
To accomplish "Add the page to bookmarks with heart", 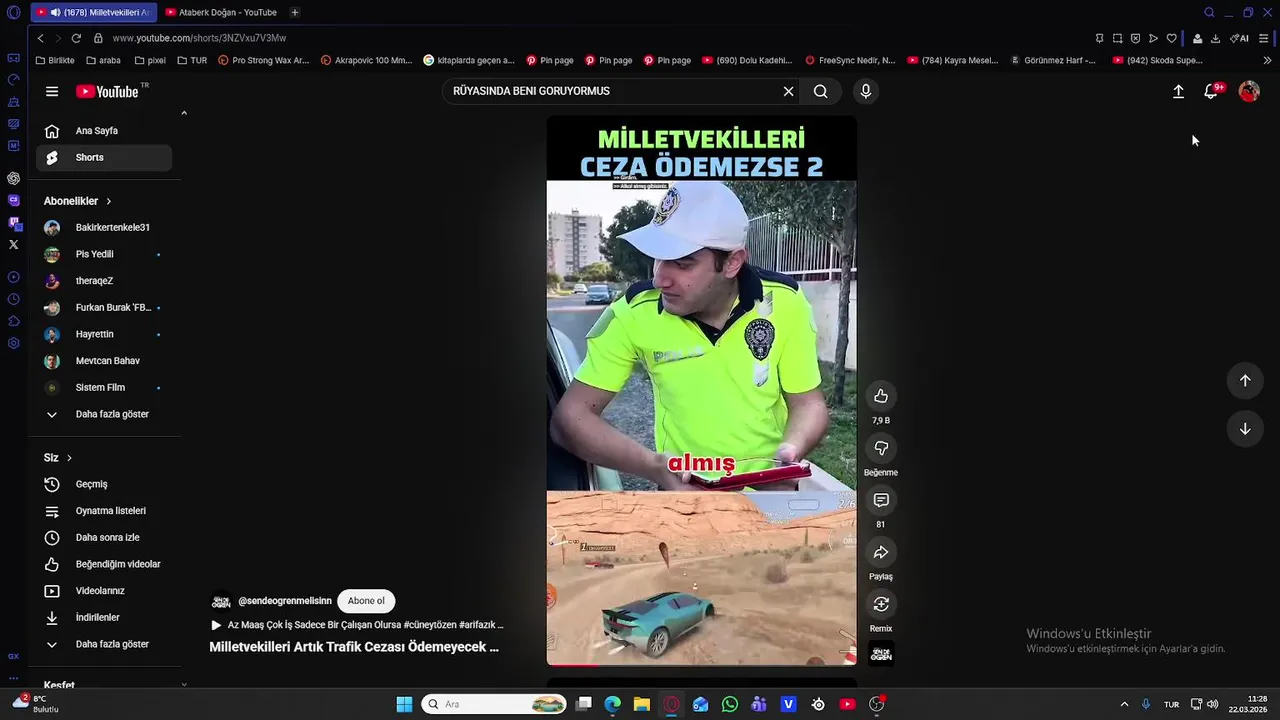I will tap(1171, 38).
